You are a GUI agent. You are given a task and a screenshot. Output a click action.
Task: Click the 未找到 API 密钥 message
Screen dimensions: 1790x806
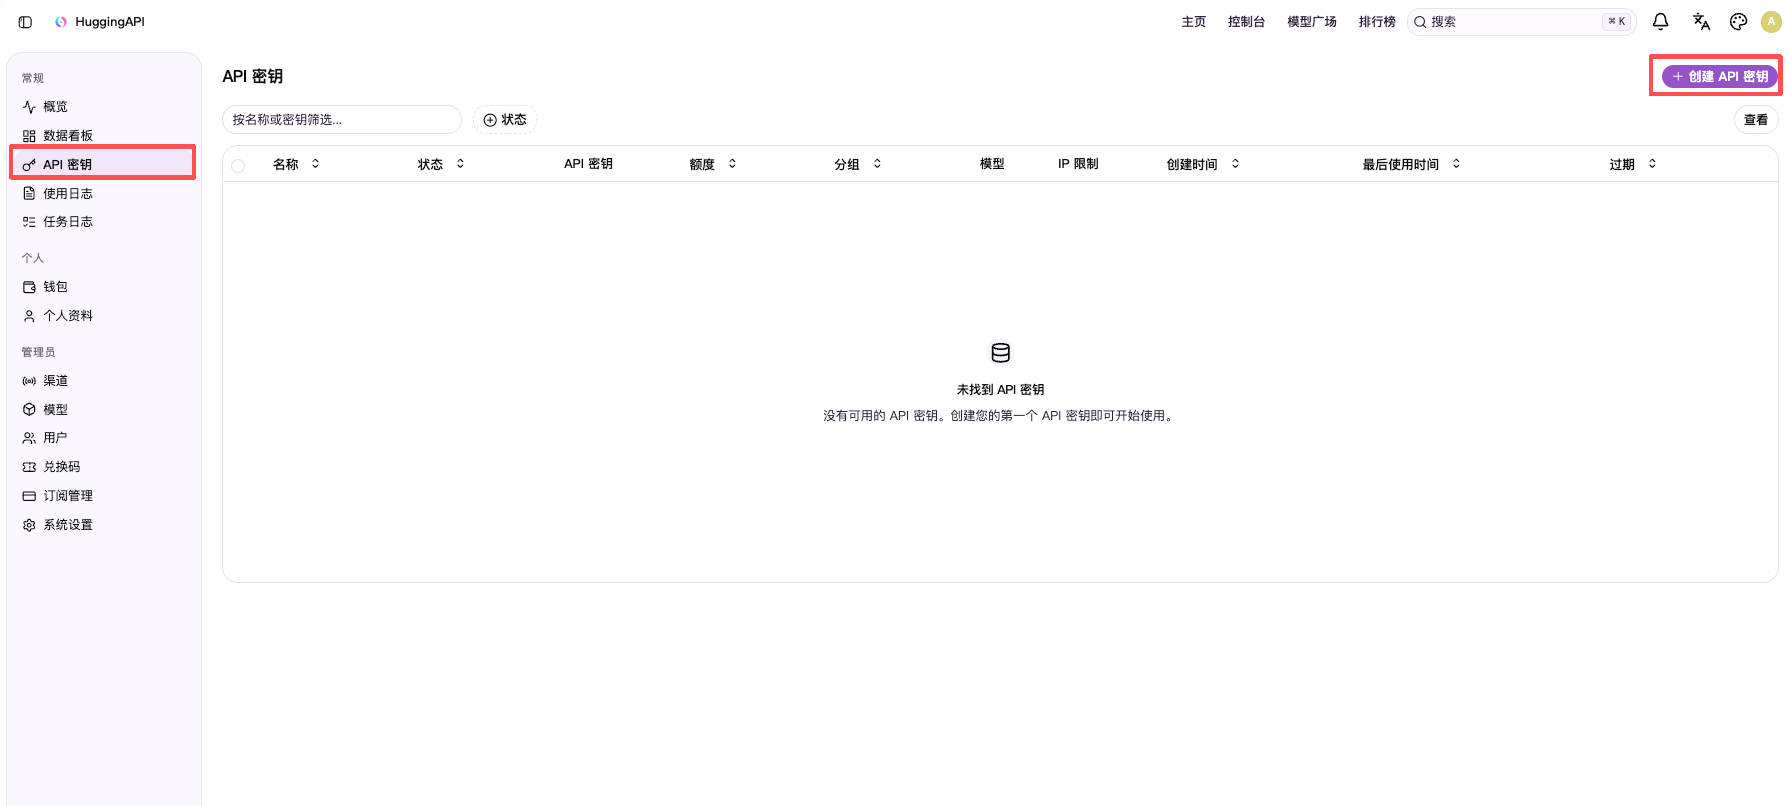(1000, 390)
